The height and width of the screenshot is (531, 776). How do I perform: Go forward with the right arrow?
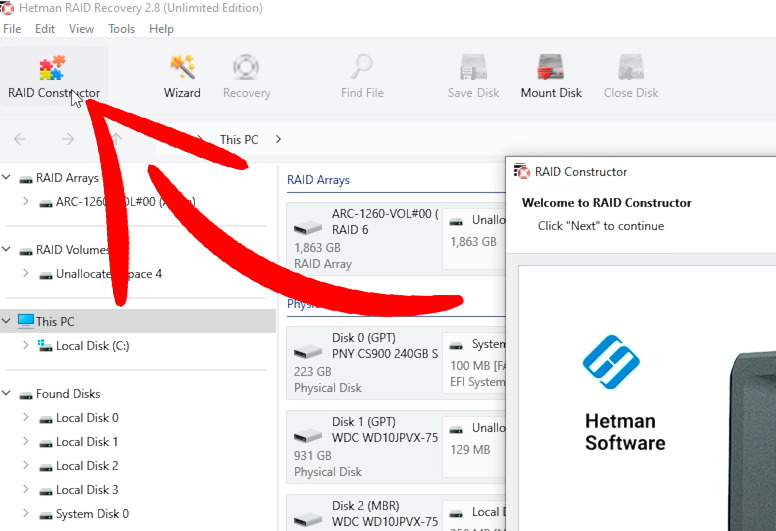(68, 139)
